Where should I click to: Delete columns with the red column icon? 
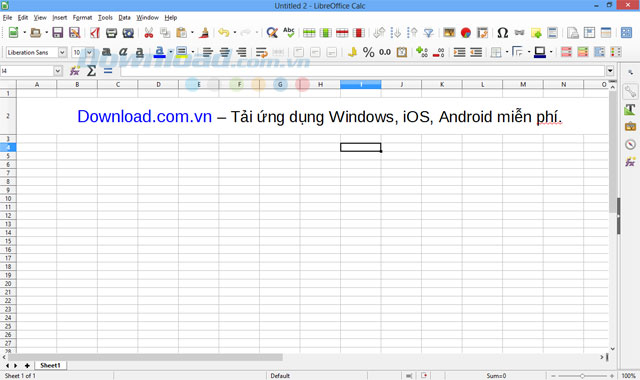pyautogui.click(x=359, y=33)
